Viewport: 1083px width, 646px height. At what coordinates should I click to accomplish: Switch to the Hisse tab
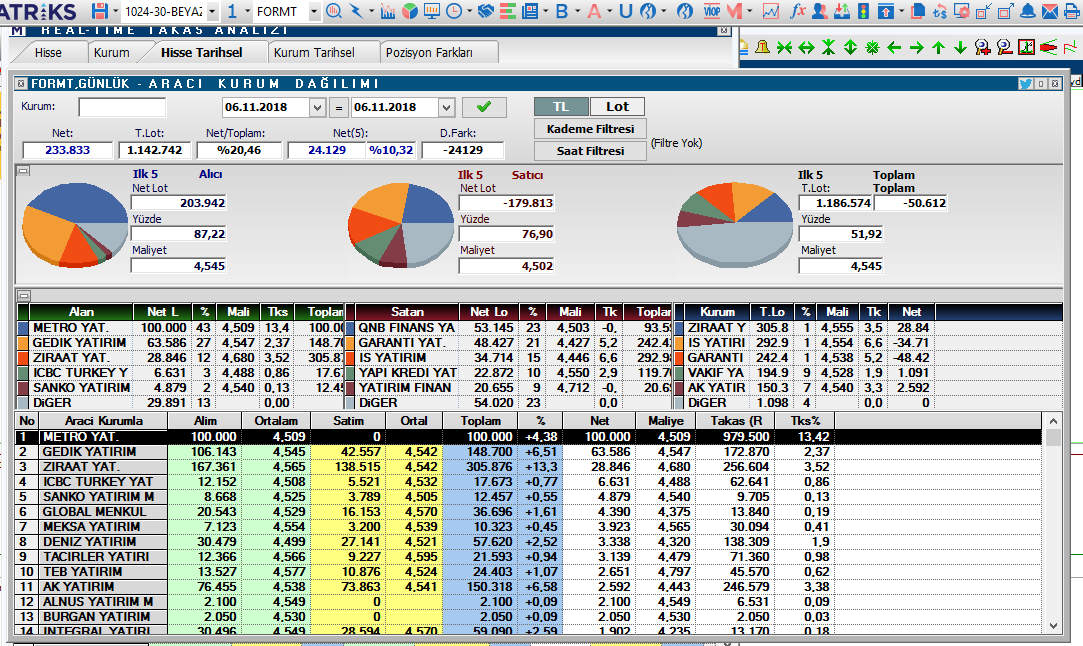(48, 53)
